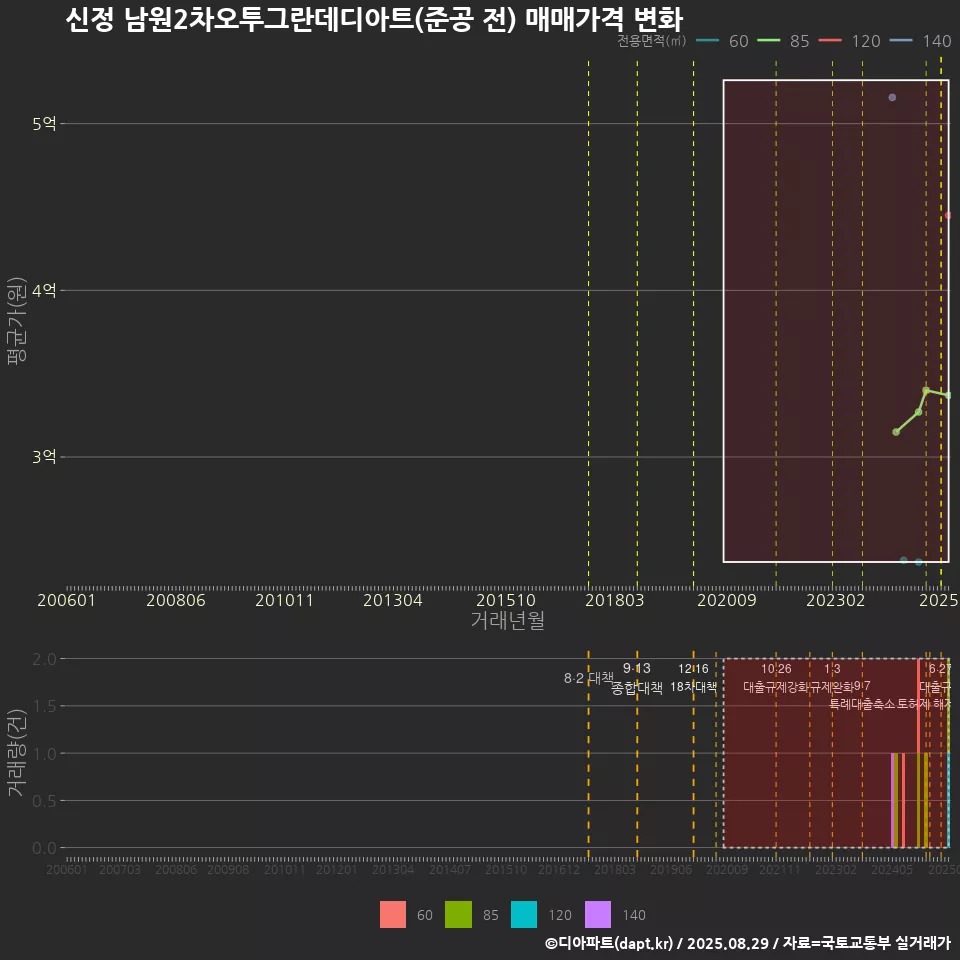Click '200908' on the volume chart date axis
The image size is (960, 960).
point(228,869)
